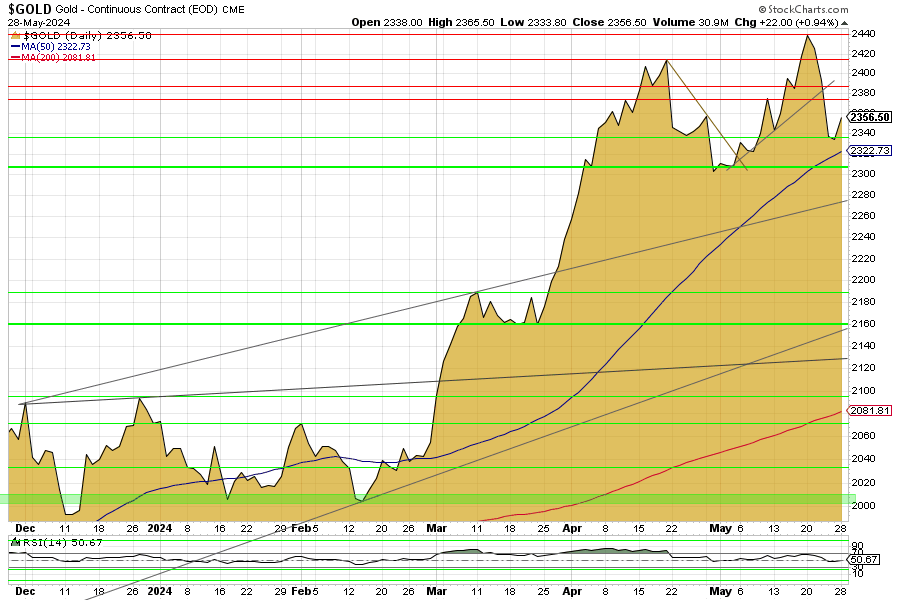Click the blue MA(50) legend line marker

point(13,46)
